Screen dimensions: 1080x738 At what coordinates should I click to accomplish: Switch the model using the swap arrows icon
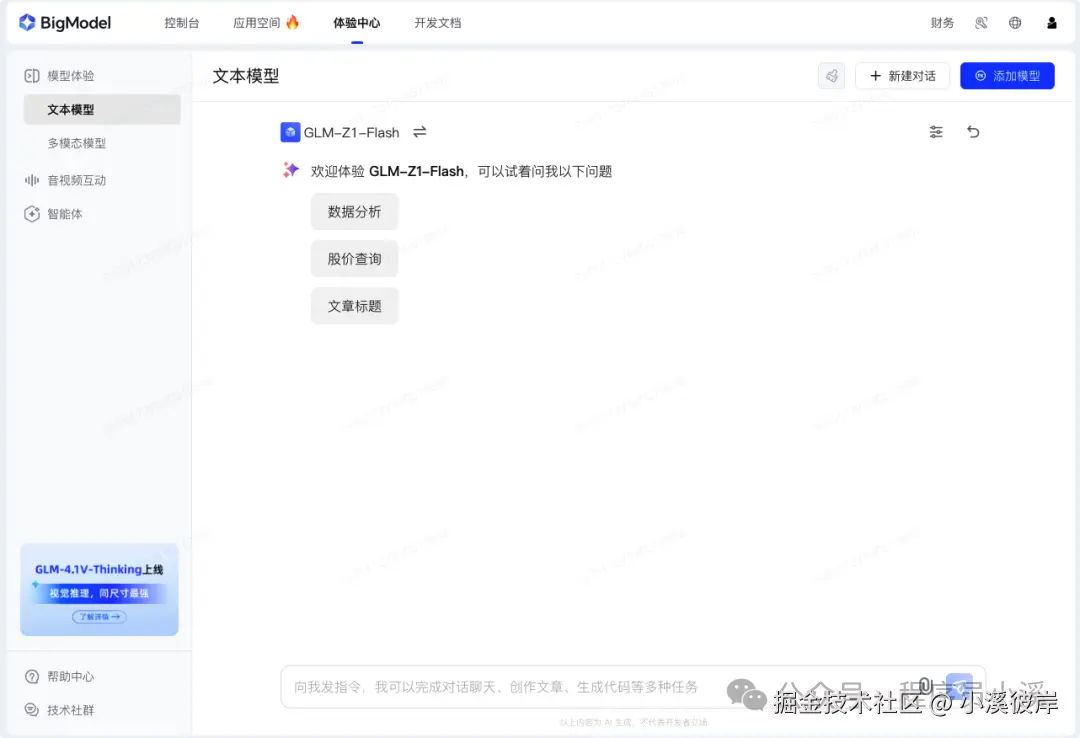coord(419,131)
